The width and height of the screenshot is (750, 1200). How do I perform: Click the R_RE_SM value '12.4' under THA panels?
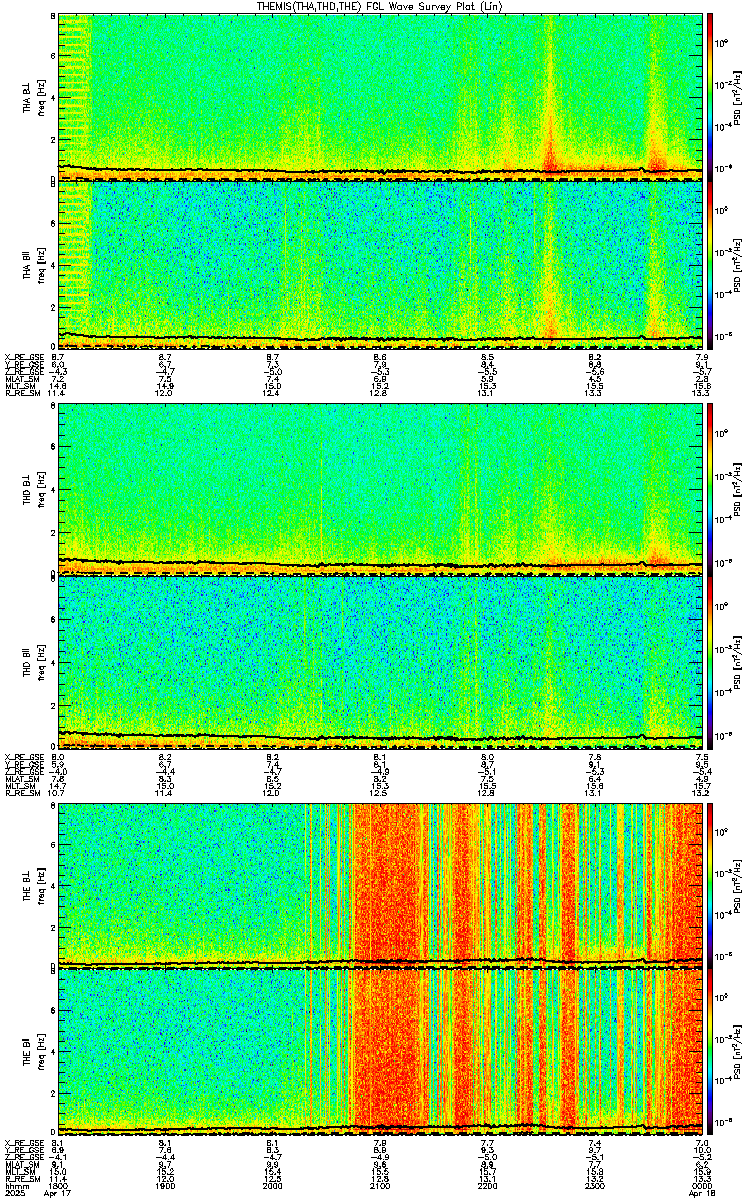pos(272,394)
